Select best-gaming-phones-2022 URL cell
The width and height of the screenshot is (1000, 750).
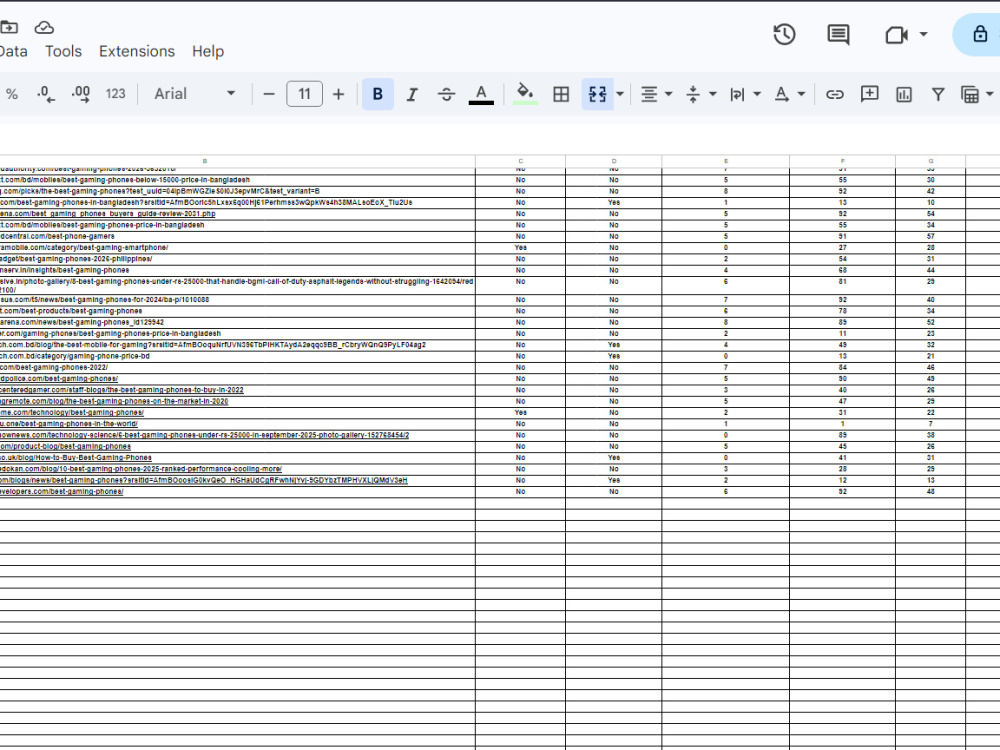point(237,368)
